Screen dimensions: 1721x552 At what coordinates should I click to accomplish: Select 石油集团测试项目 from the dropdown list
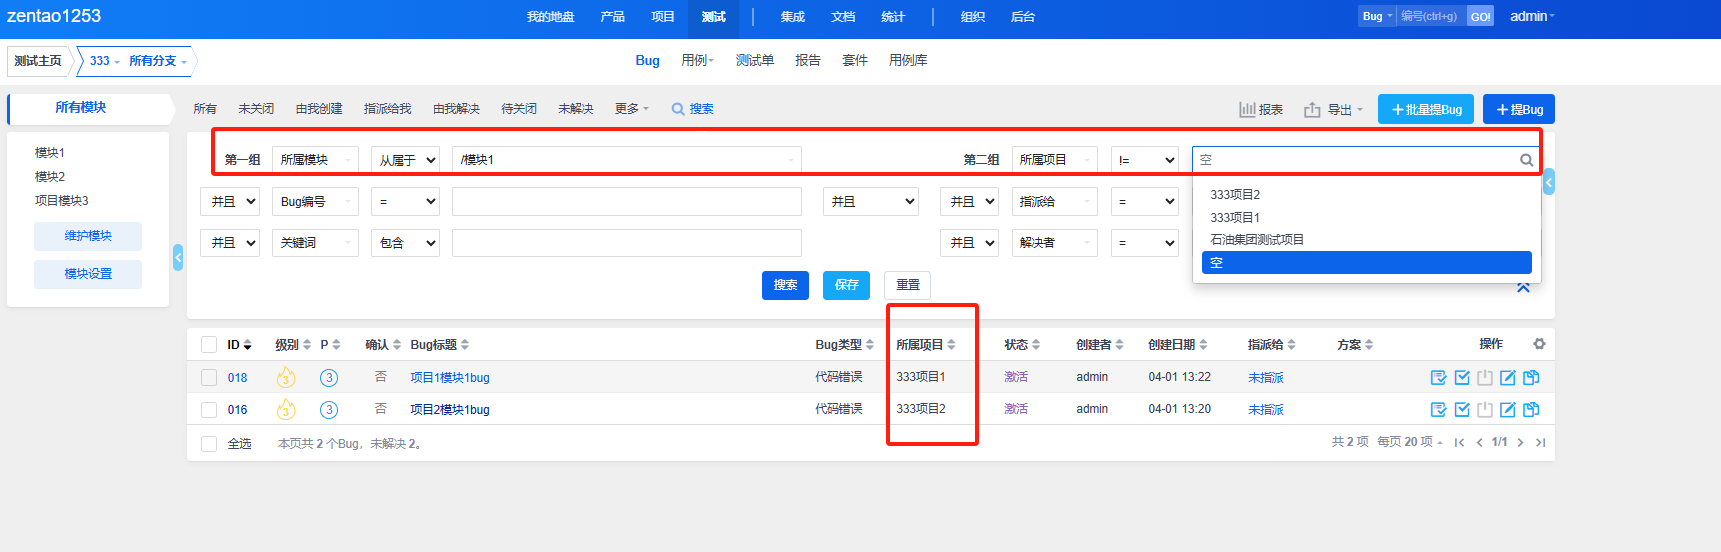point(1257,240)
